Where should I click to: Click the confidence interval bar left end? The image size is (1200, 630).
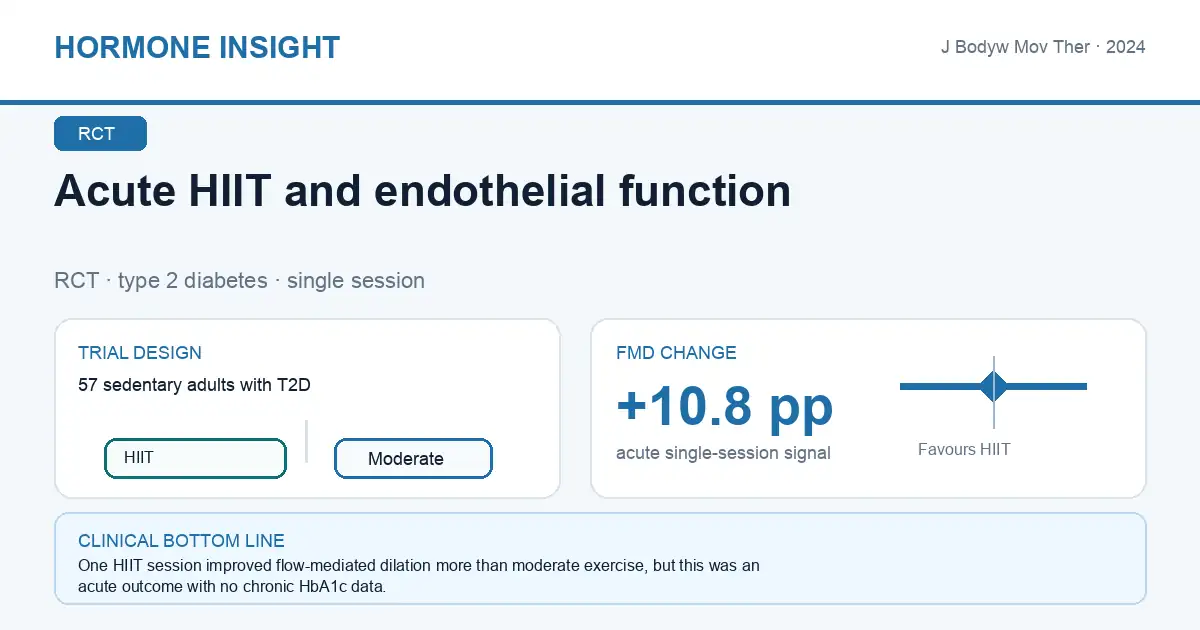(904, 386)
